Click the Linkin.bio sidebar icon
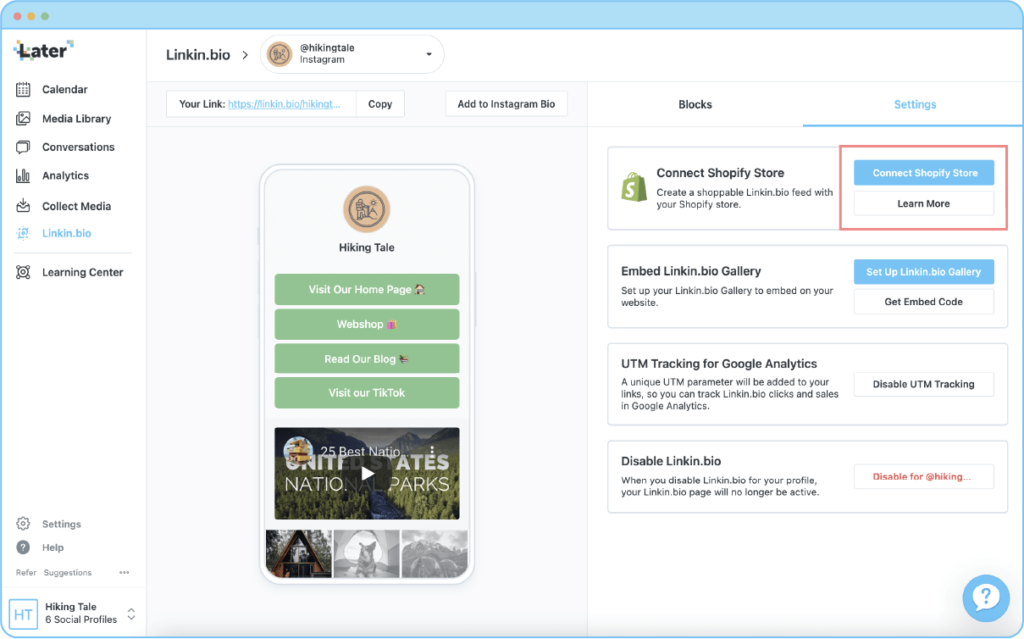 pyautogui.click(x=23, y=233)
